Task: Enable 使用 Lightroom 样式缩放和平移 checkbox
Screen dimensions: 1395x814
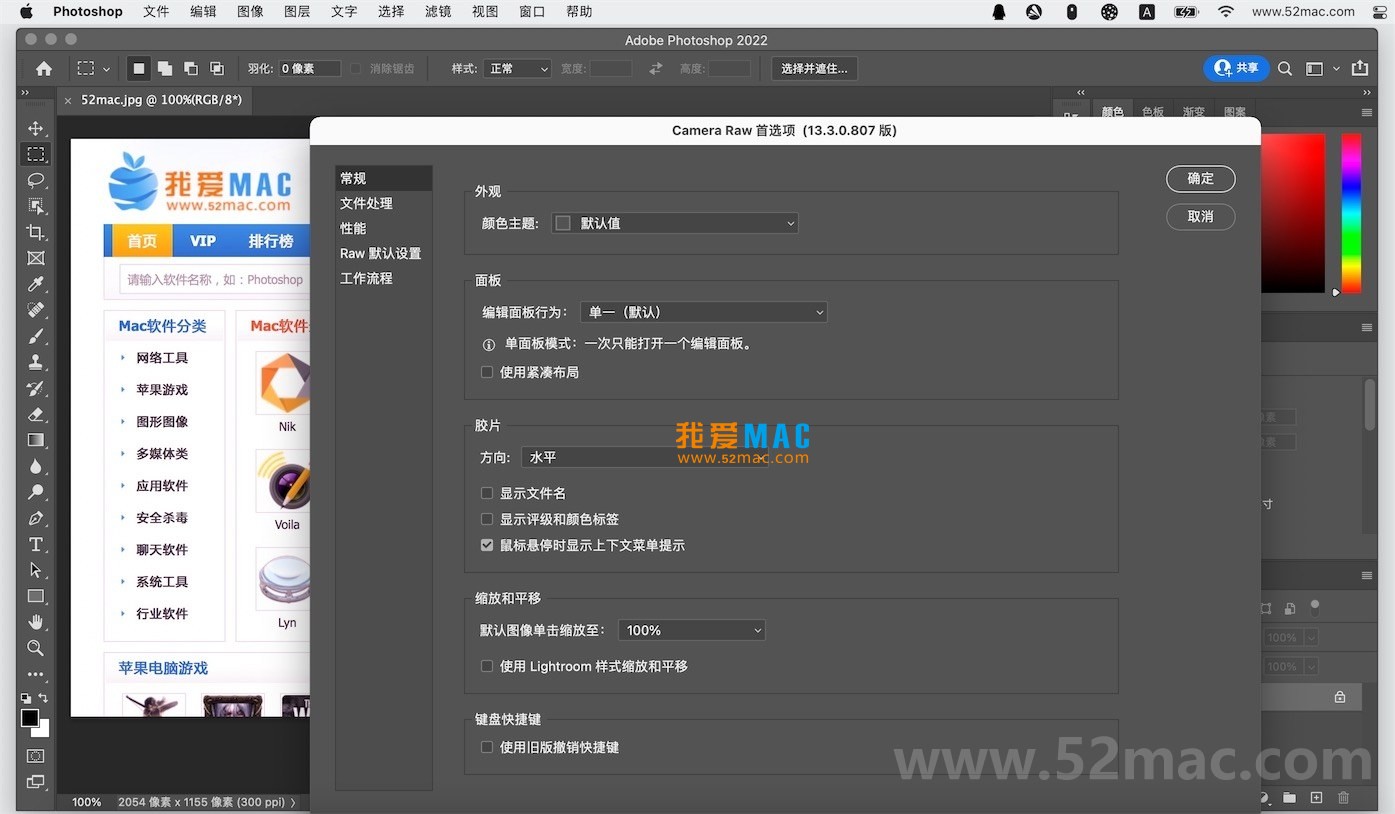Action: pos(487,666)
